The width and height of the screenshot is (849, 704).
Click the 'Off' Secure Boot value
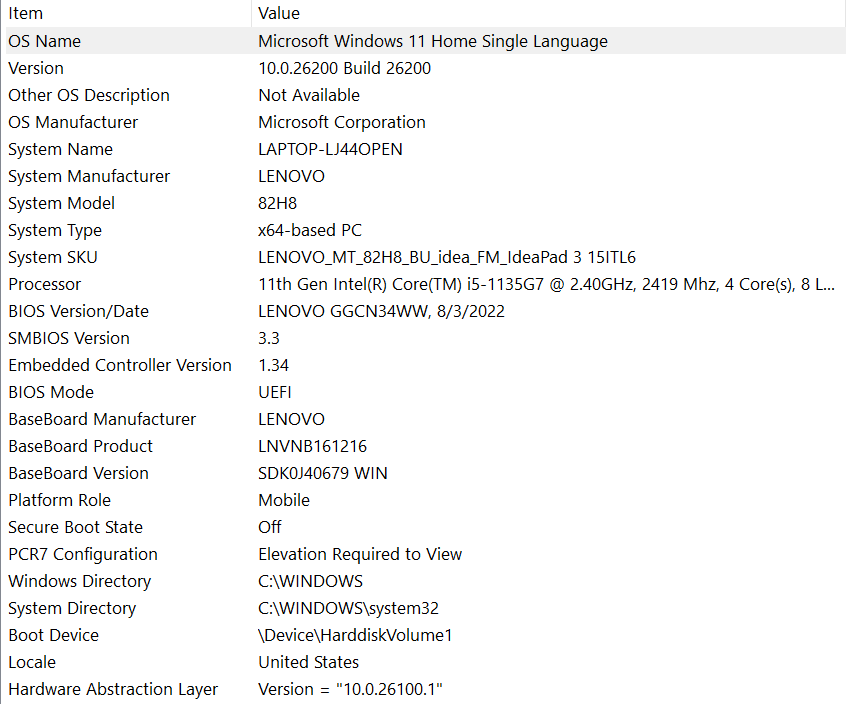[270, 528]
